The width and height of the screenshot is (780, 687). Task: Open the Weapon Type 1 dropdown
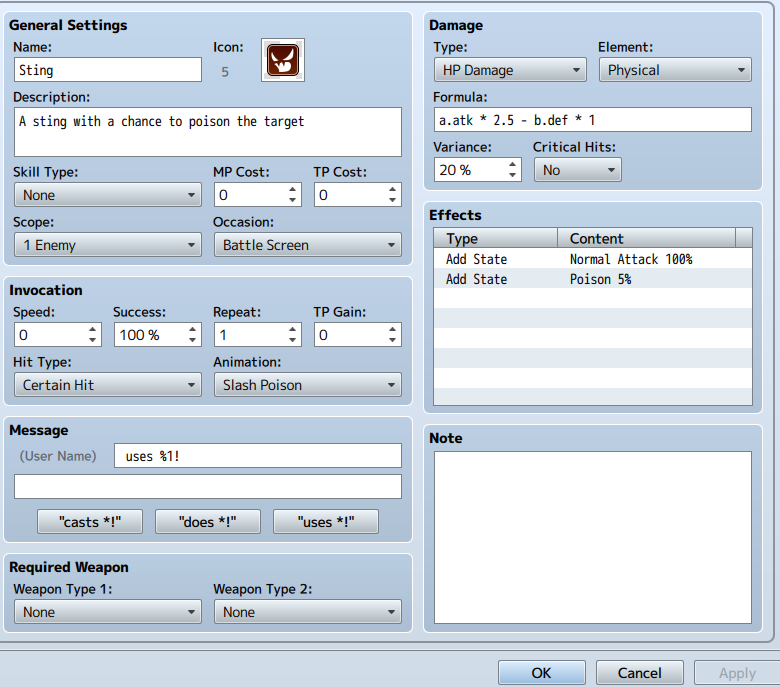pos(107,612)
